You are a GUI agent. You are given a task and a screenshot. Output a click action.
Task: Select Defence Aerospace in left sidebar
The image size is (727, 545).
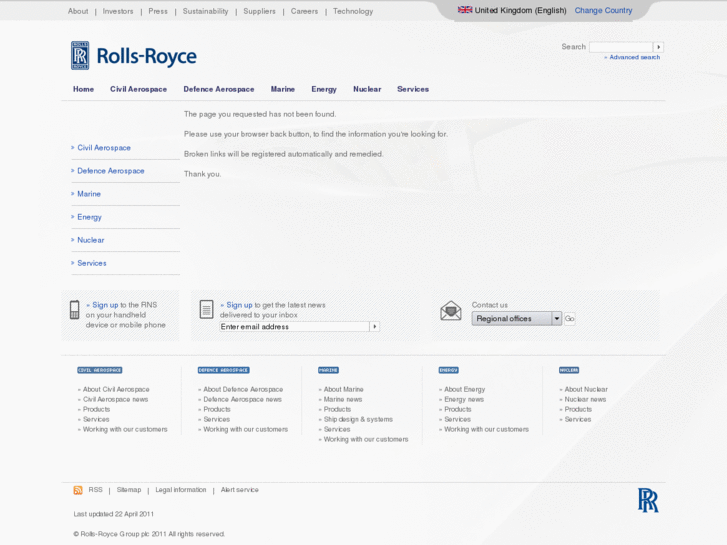click(x=111, y=171)
